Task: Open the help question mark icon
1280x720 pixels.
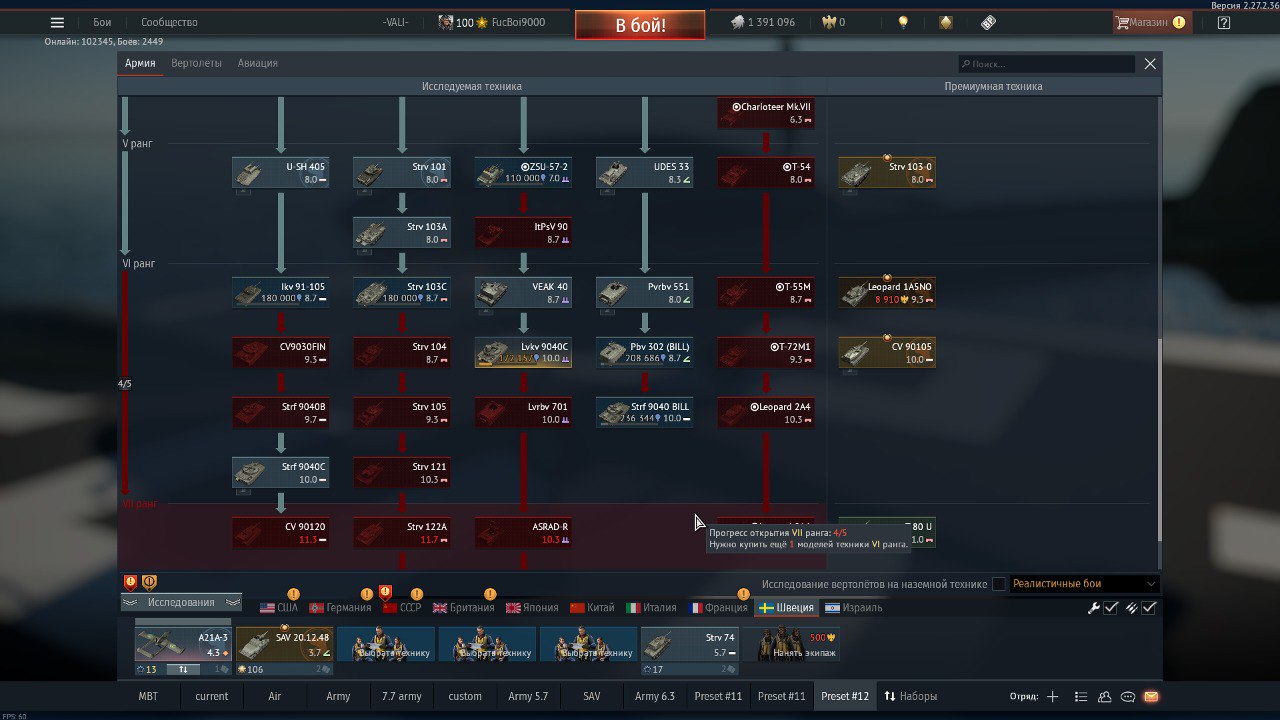Action: 1224,22
